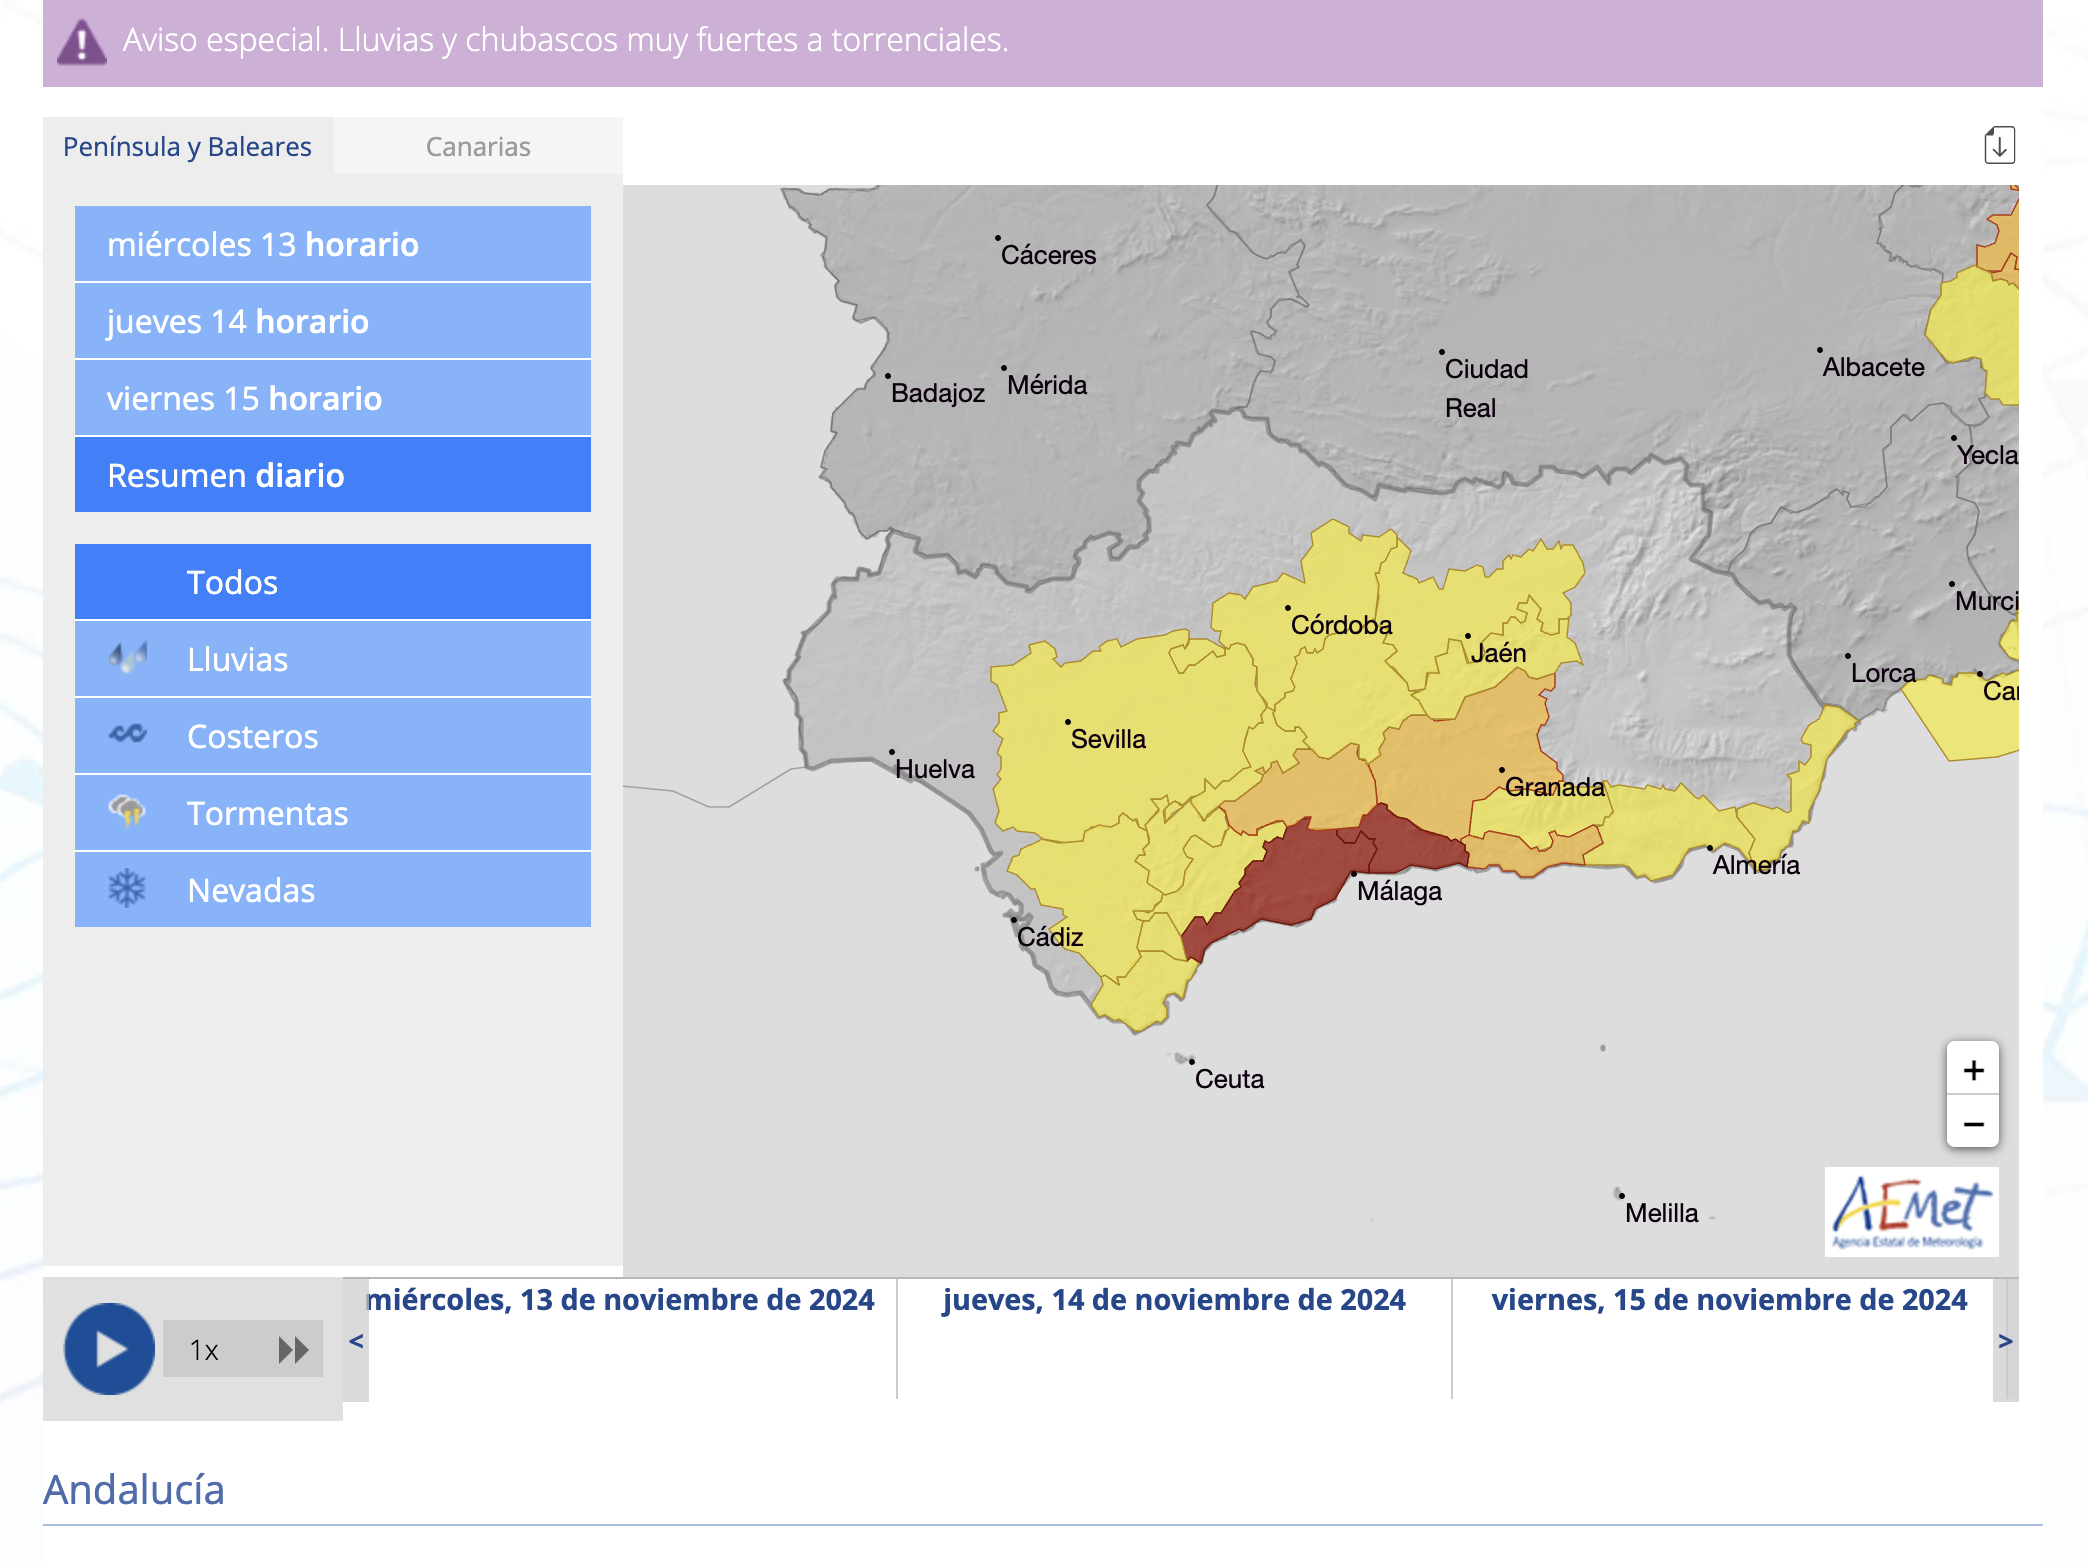Click the right arrow of the date timeline
The width and height of the screenshot is (2088, 1562).
[2005, 1341]
